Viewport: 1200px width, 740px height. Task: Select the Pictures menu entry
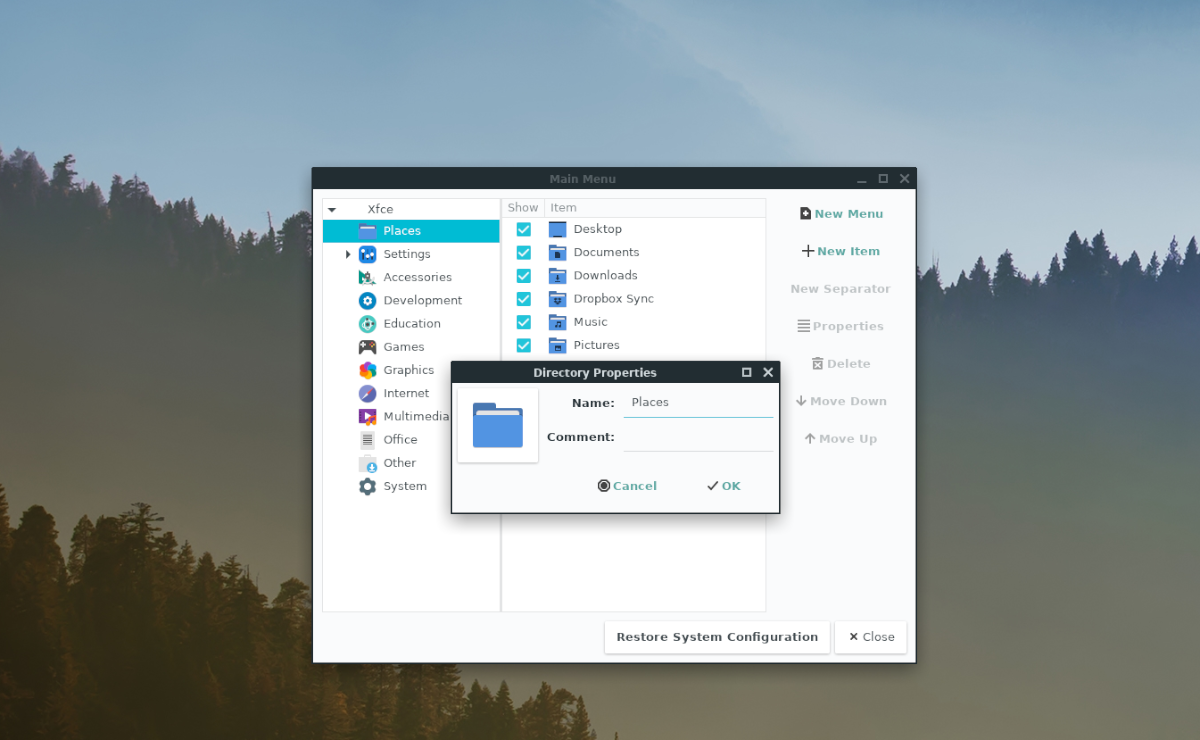tap(598, 345)
